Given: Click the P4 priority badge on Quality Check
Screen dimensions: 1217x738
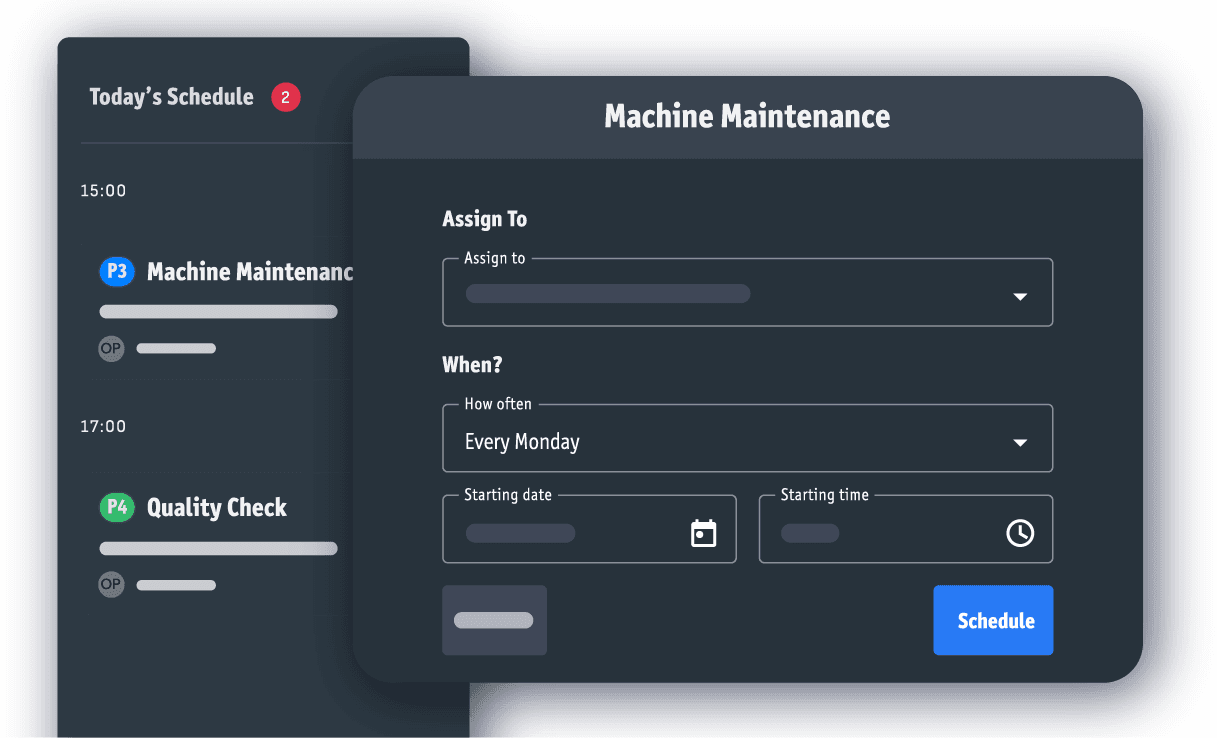Looking at the screenshot, I should pos(116,507).
